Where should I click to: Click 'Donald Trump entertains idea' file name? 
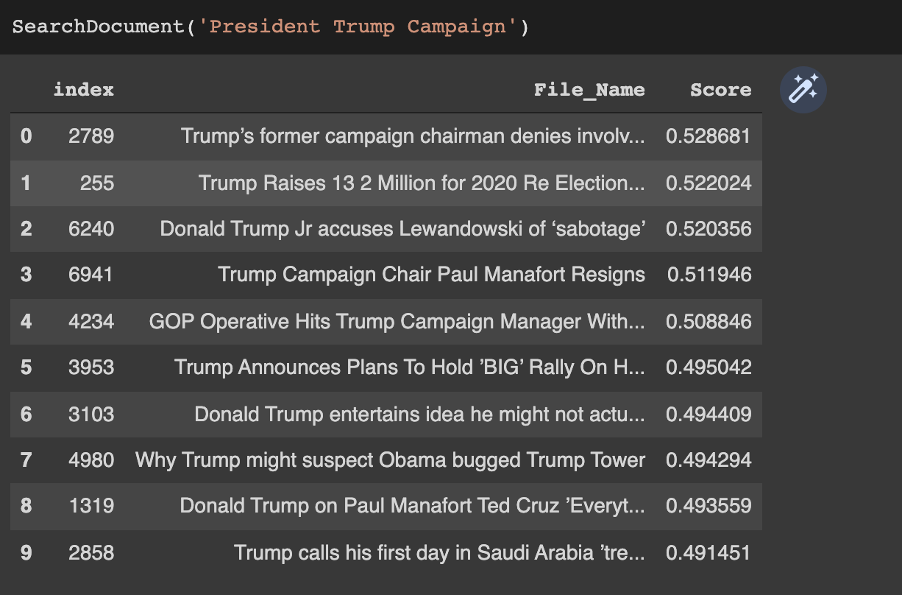point(420,413)
